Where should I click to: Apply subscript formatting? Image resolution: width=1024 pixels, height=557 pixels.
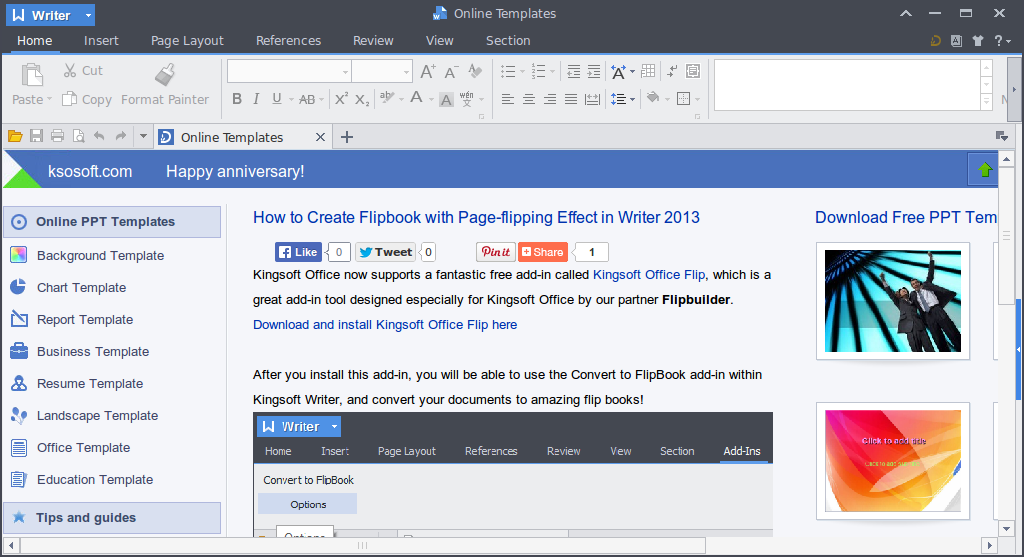click(362, 99)
